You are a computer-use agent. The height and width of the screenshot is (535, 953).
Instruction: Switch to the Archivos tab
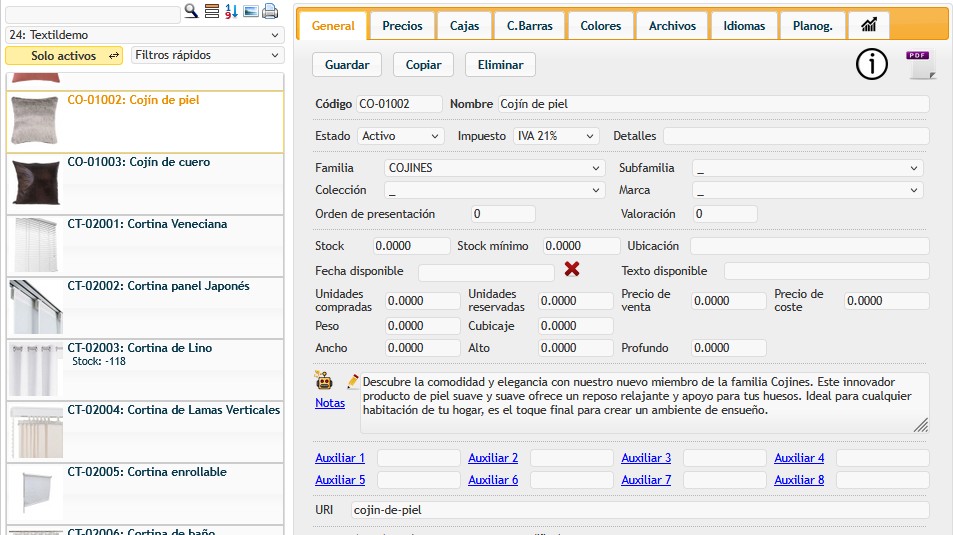pyautogui.click(x=672, y=26)
